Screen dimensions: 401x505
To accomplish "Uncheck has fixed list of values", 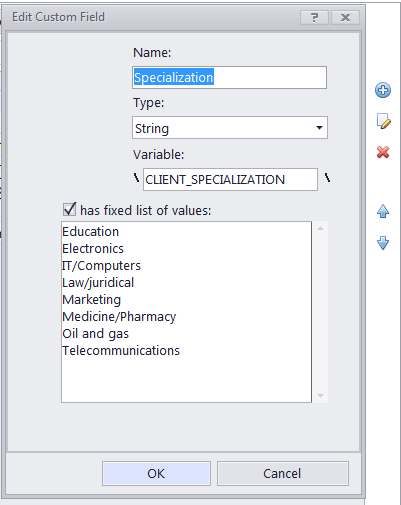I will click(69, 210).
